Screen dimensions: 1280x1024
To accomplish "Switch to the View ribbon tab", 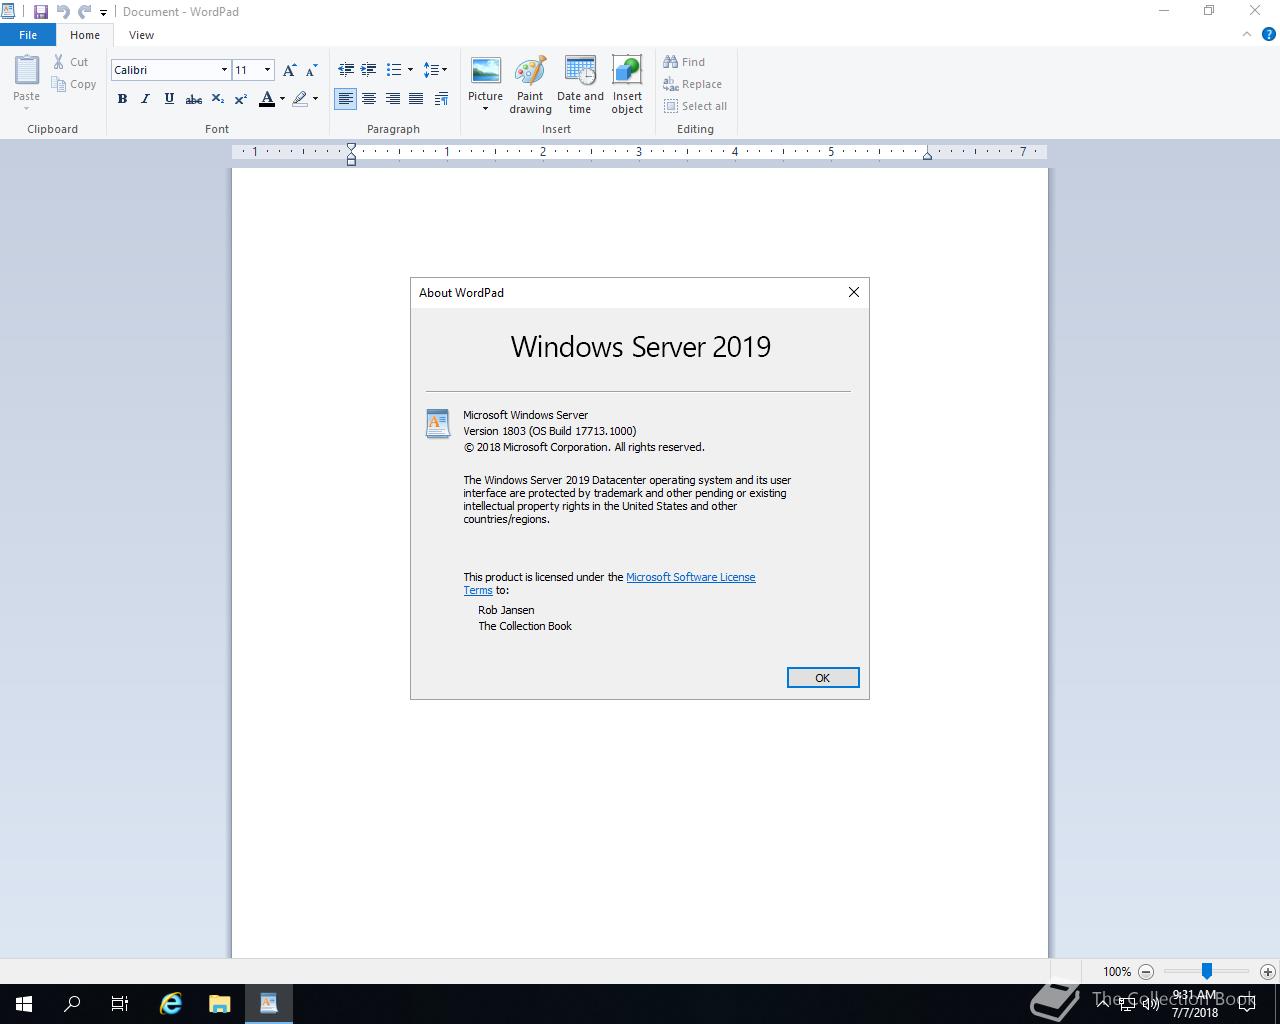I will point(141,35).
